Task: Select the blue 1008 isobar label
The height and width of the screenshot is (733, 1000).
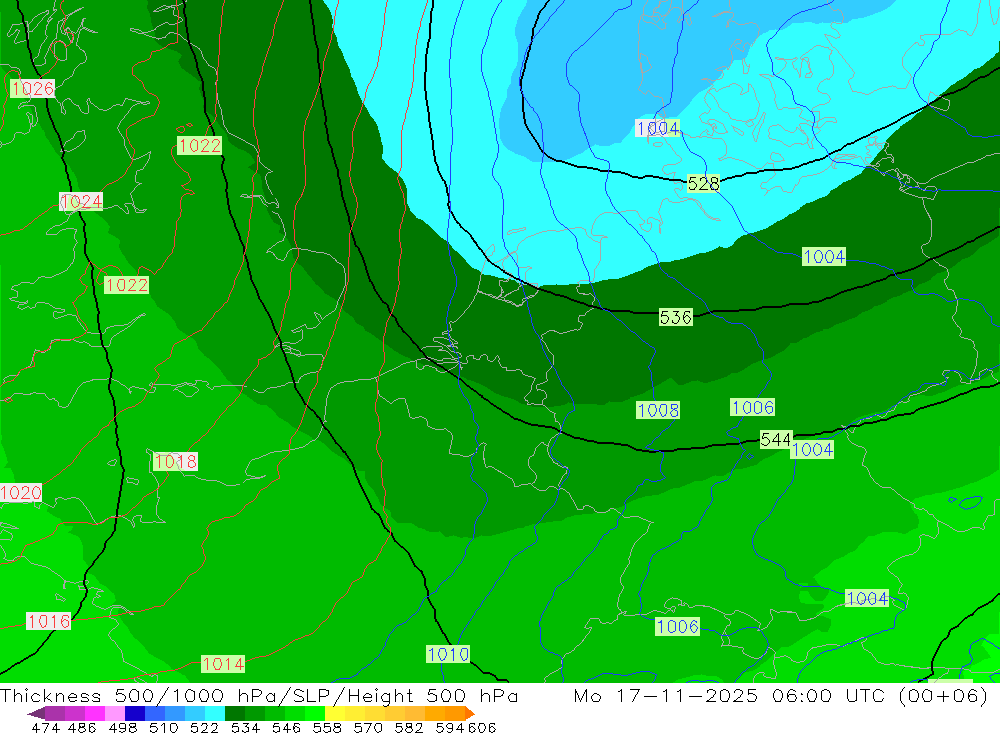Action: click(x=658, y=410)
